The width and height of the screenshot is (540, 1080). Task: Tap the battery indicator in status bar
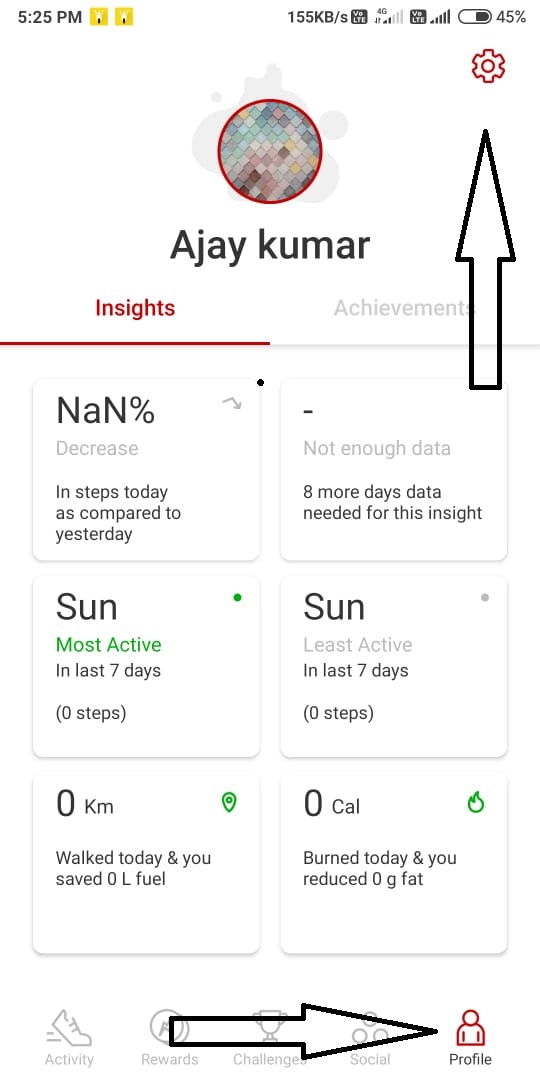pos(475,17)
